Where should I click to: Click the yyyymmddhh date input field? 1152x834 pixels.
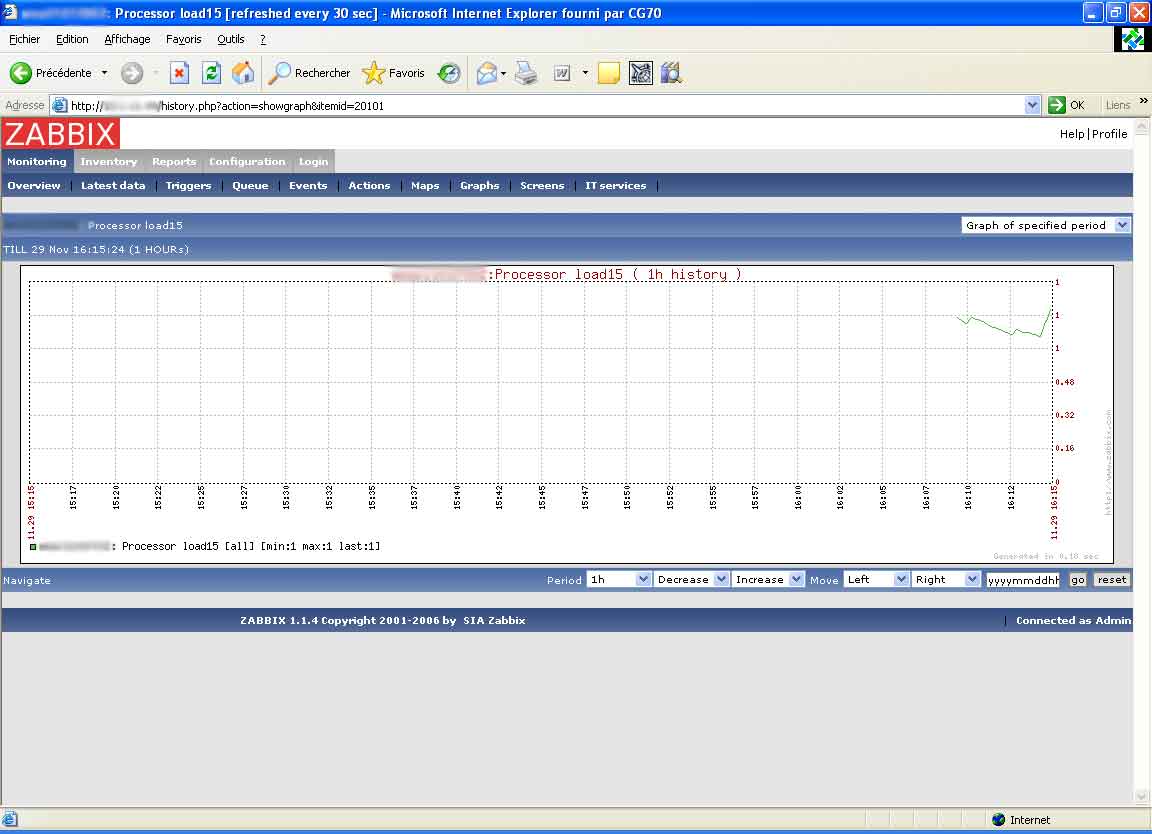click(1024, 579)
